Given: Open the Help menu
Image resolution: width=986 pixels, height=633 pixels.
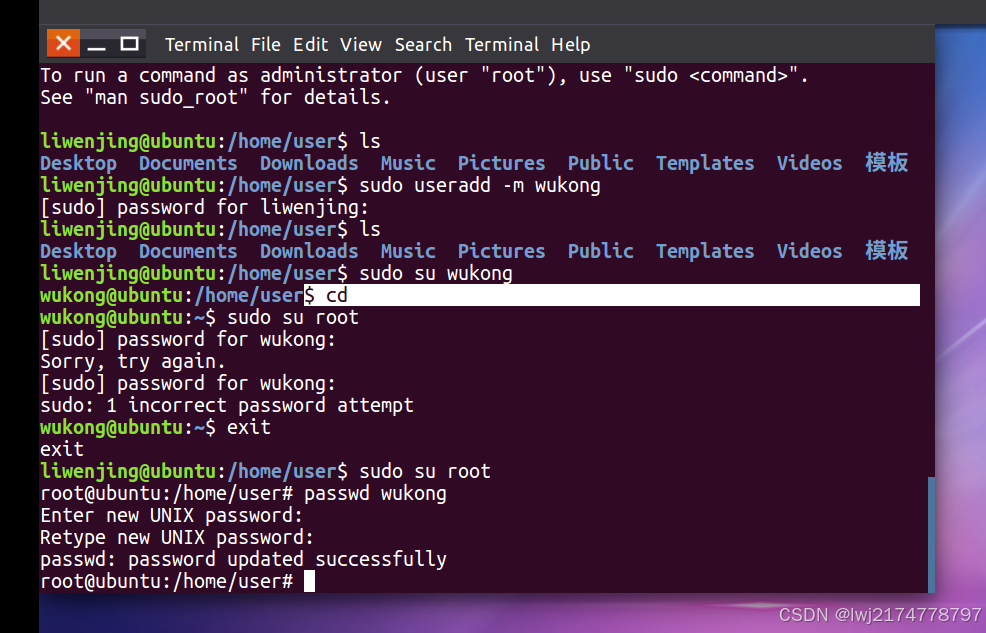Looking at the screenshot, I should pyautogui.click(x=571, y=45).
